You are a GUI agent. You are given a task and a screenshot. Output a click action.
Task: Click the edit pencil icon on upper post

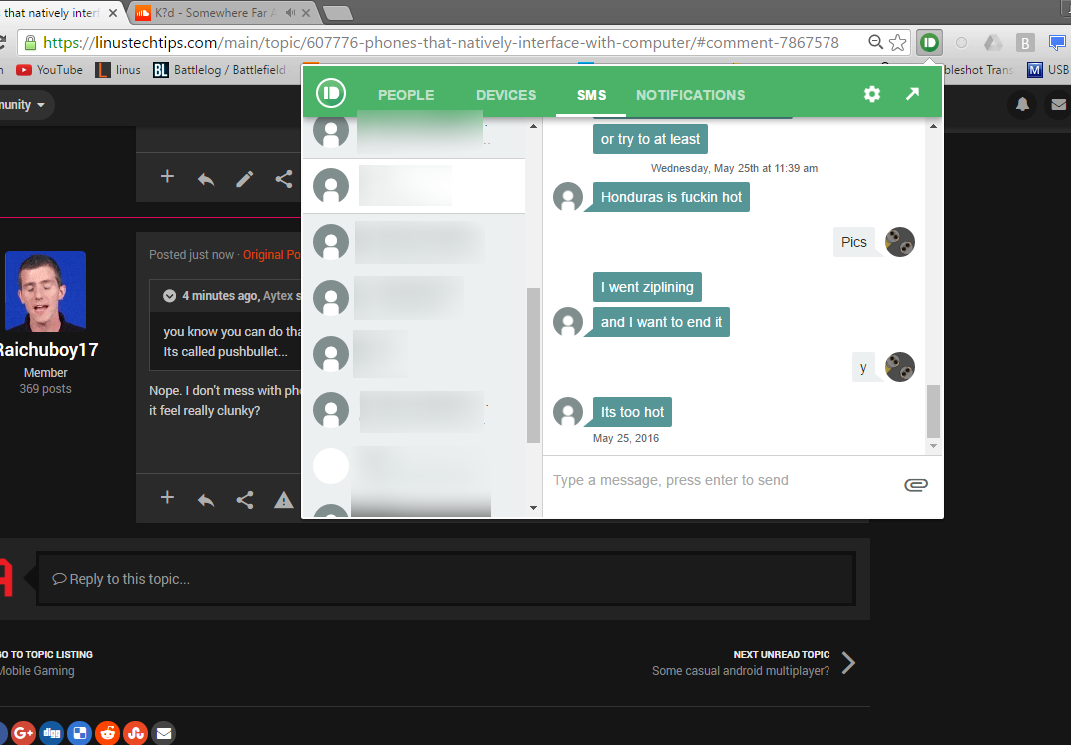pos(245,179)
